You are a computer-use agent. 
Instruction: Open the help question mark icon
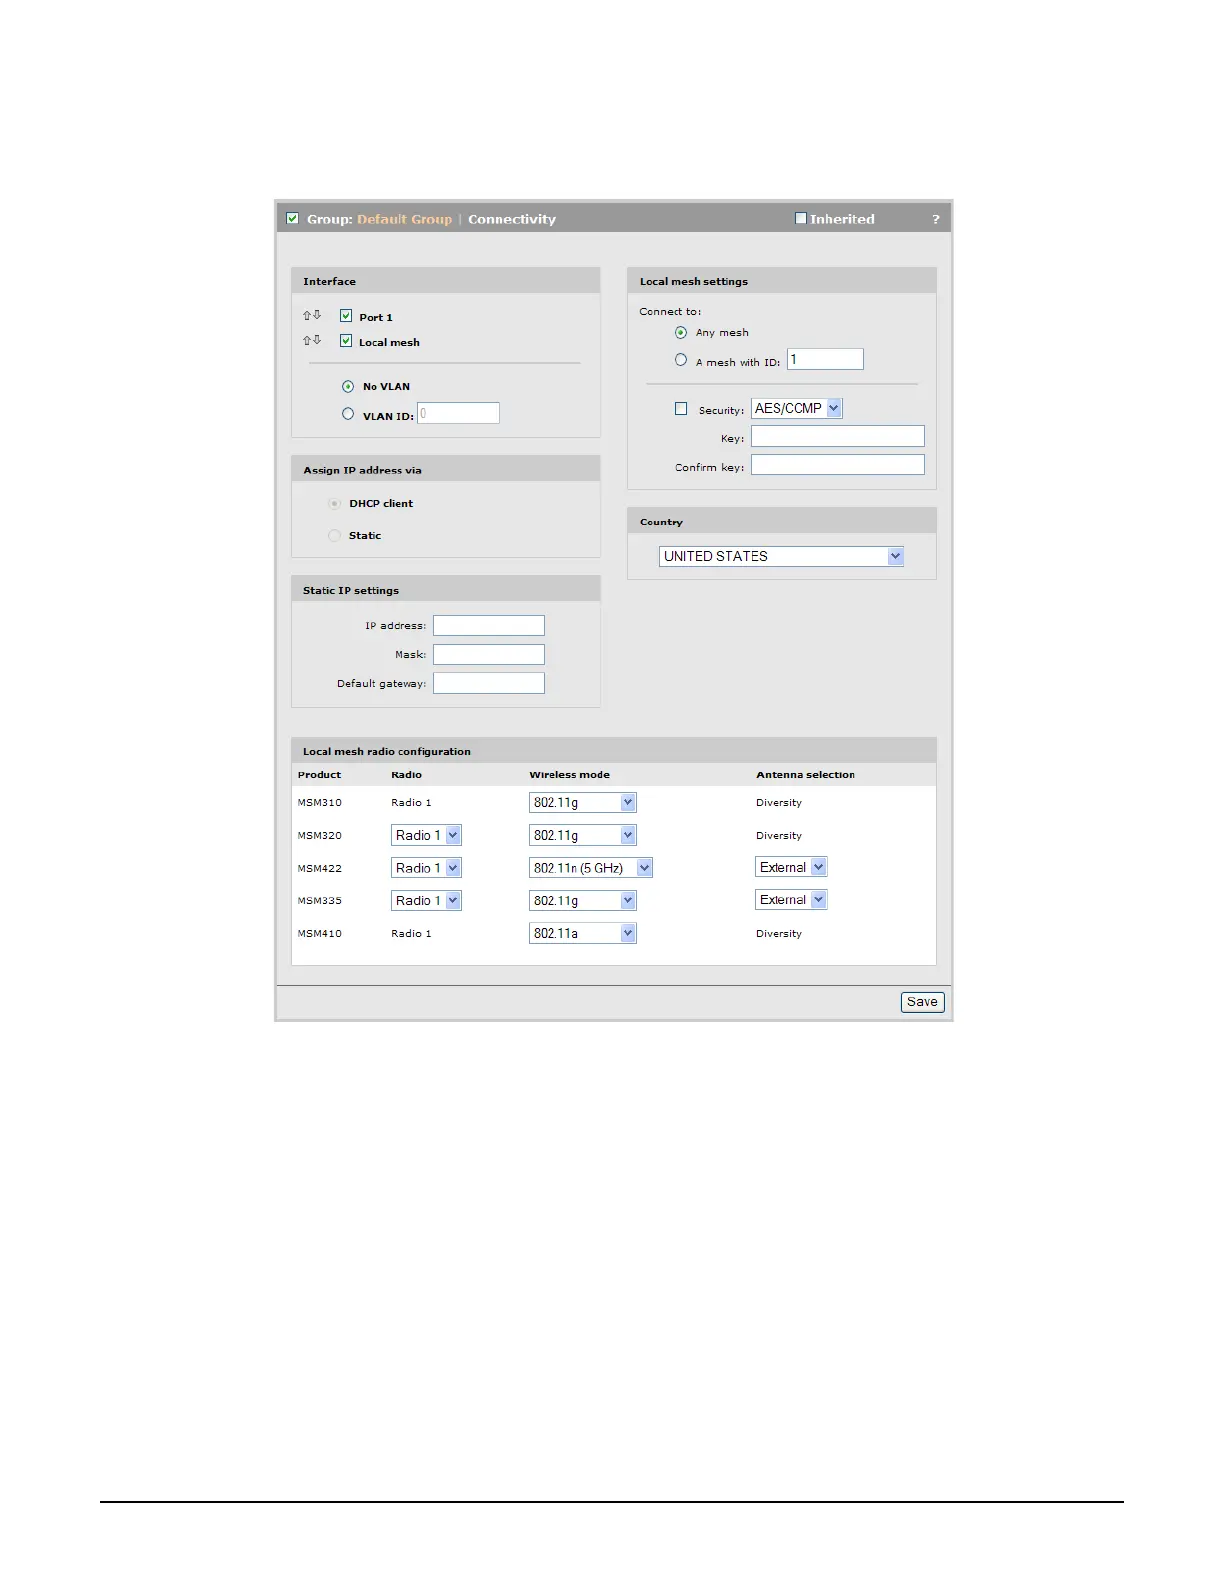point(936,219)
